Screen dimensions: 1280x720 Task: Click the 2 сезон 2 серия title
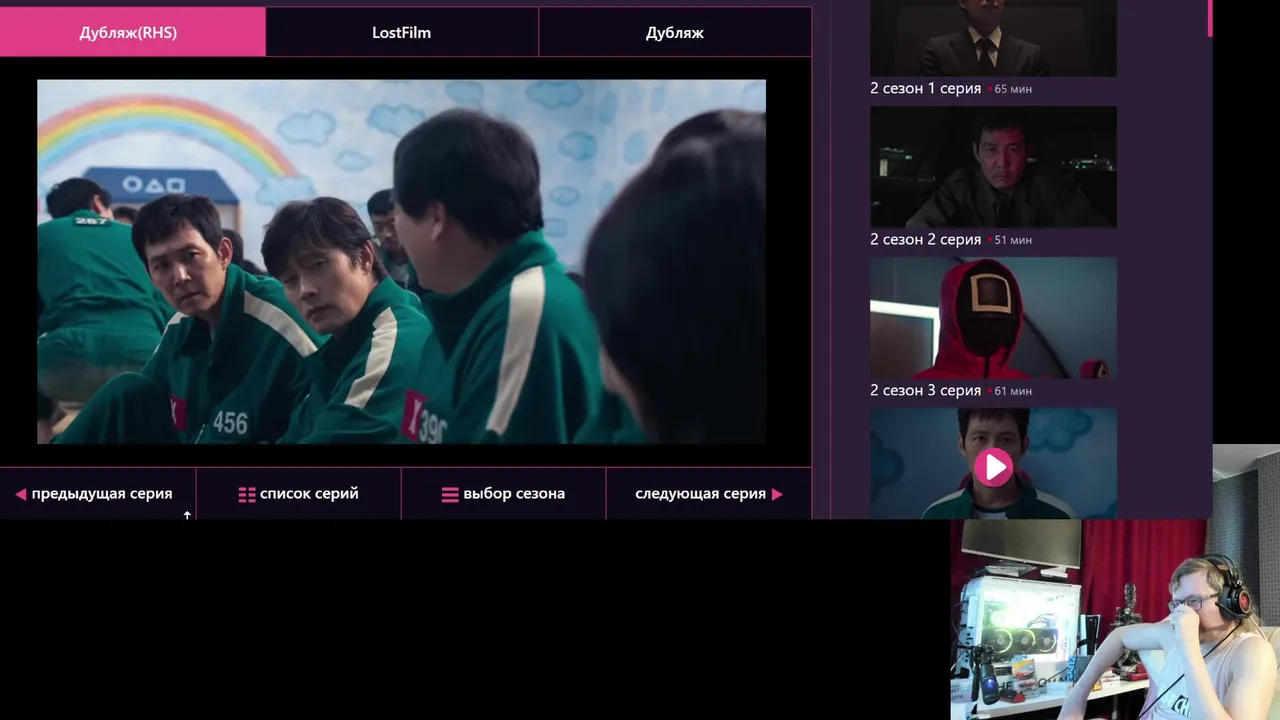coord(925,239)
